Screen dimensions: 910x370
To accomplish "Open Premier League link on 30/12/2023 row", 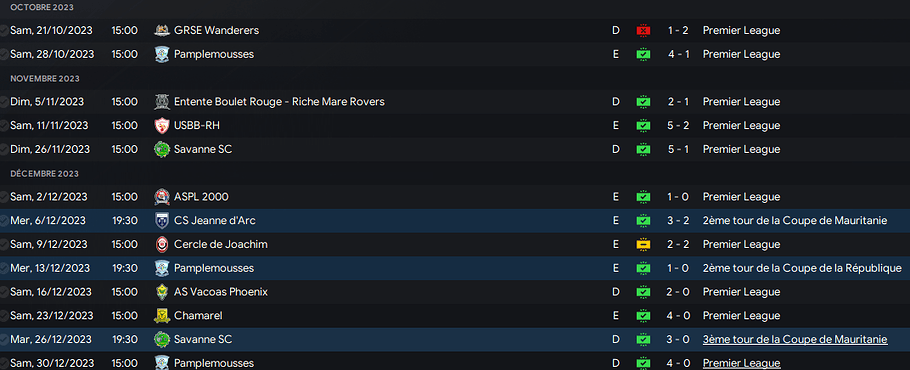I will 741,364.
